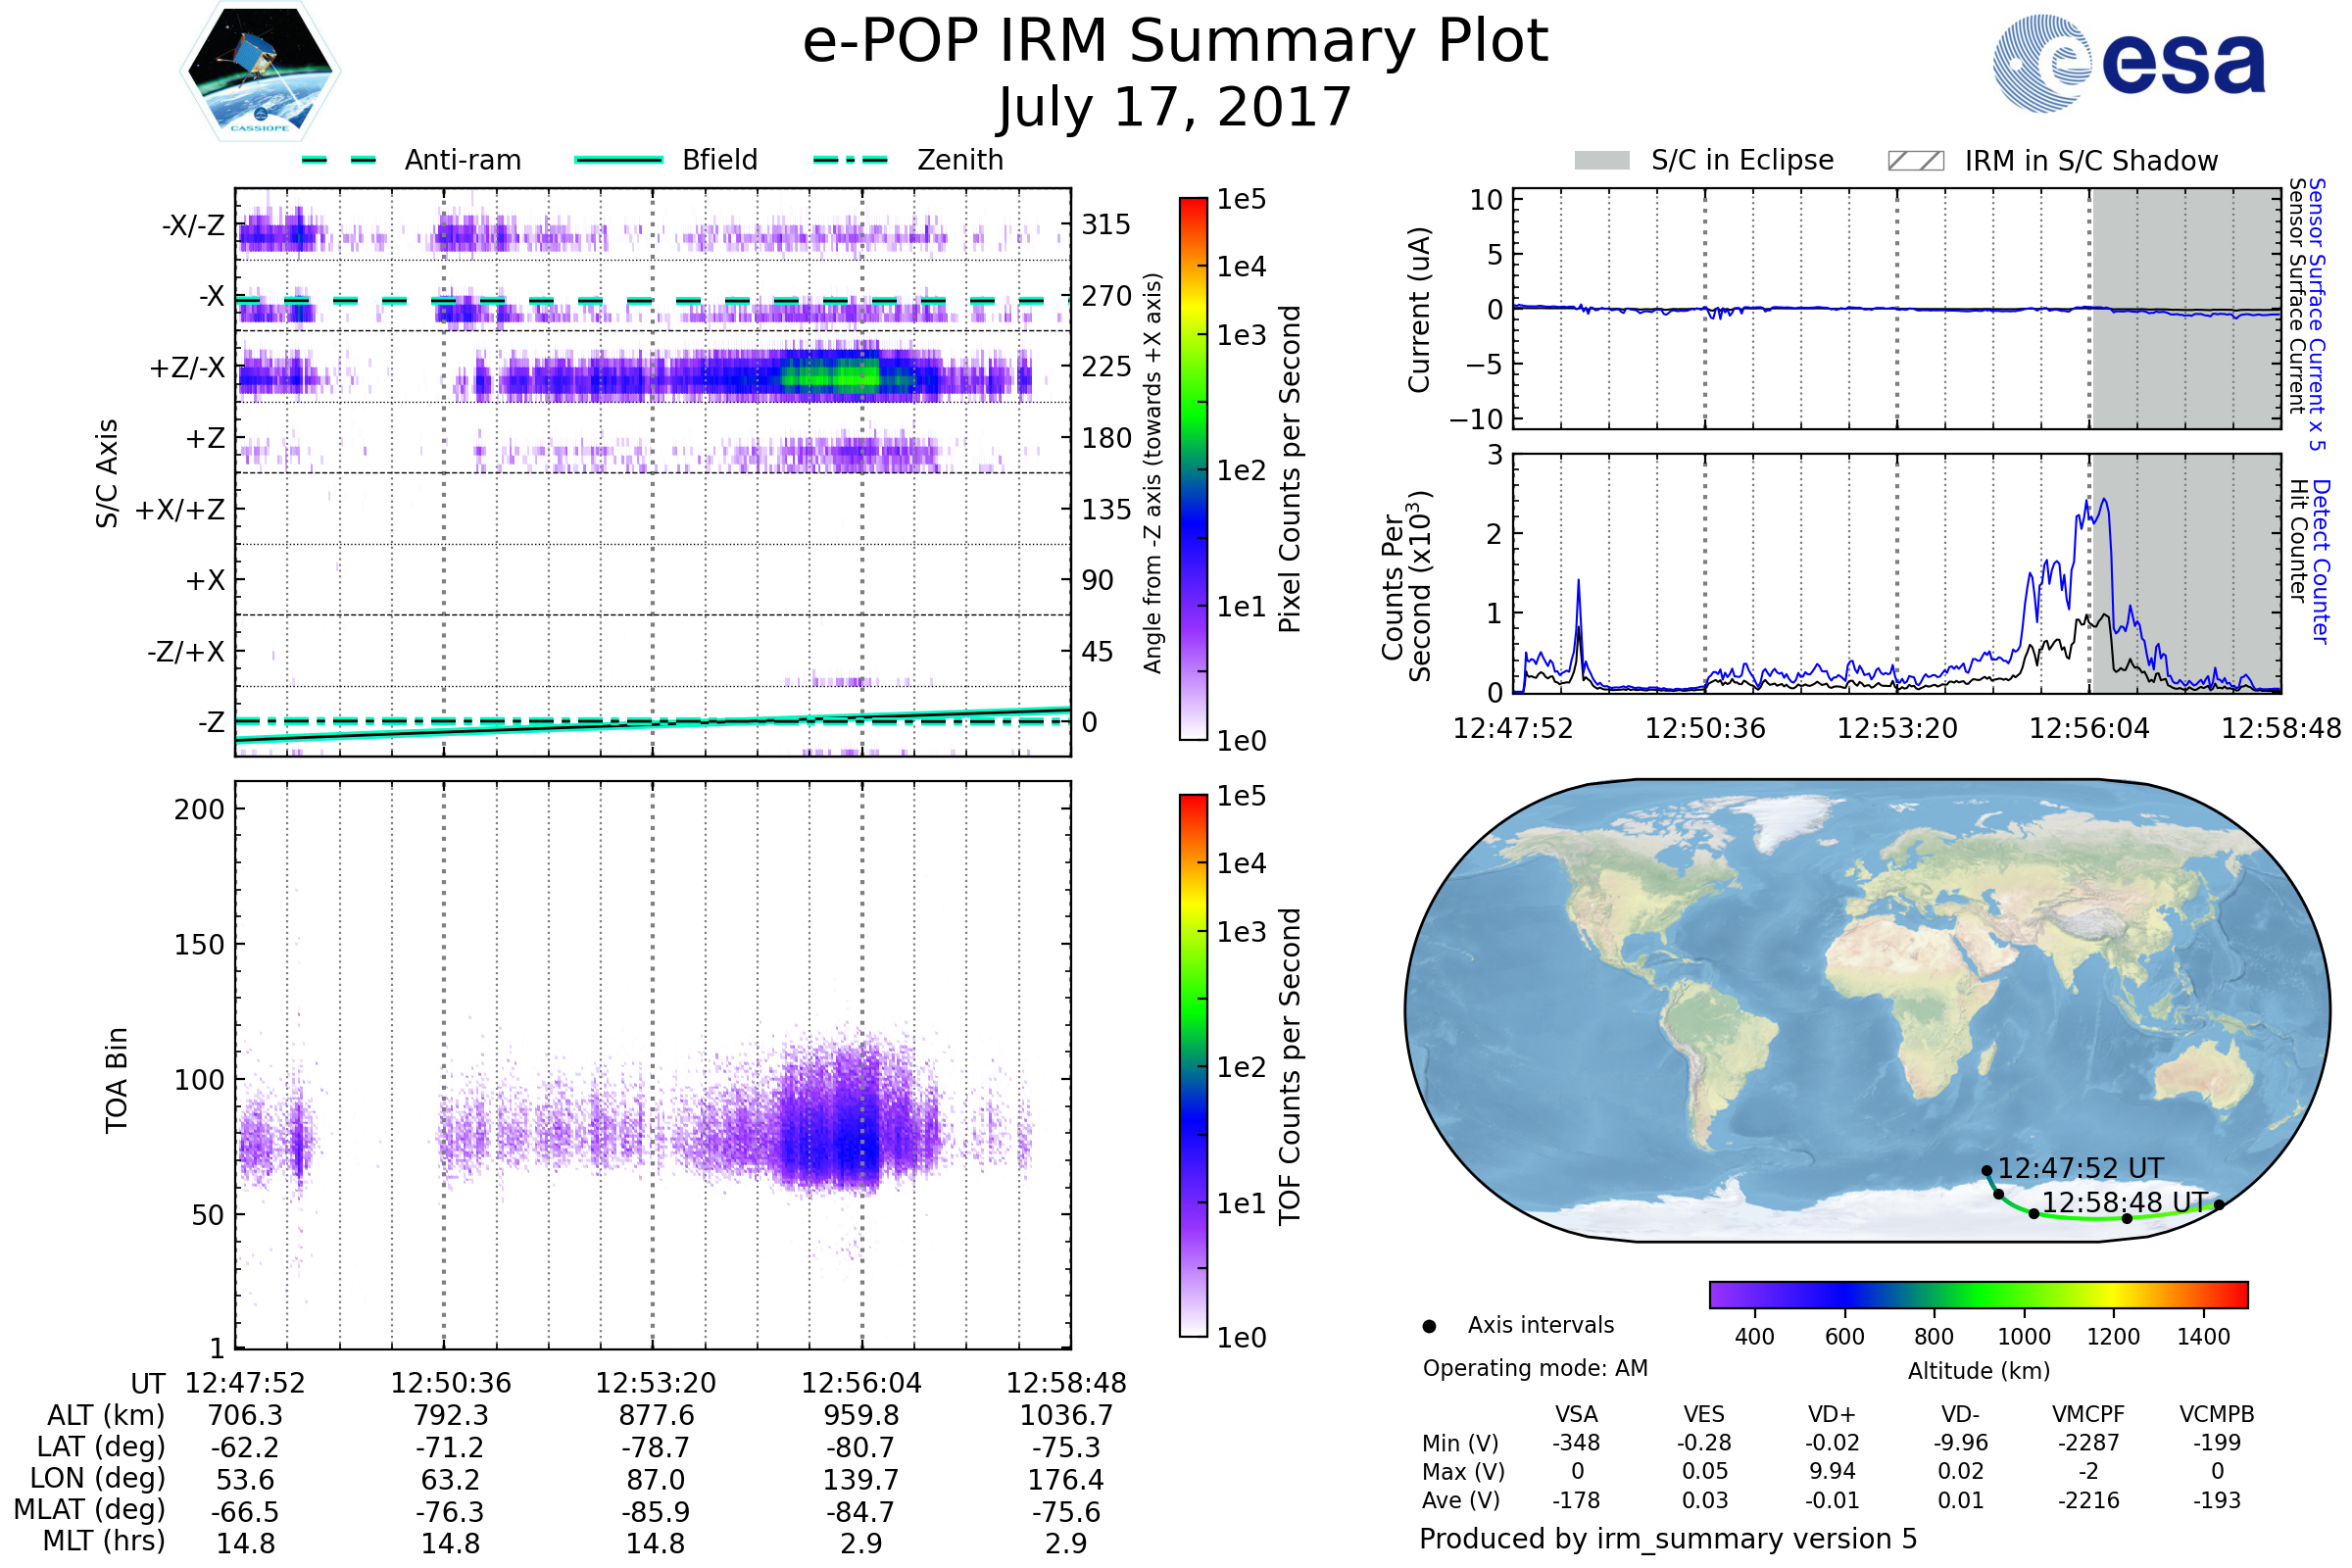This screenshot has width=2352, height=1568.
Task: Click the CASSIOPE satellite hexagon logo
Action: click(x=260, y=72)
